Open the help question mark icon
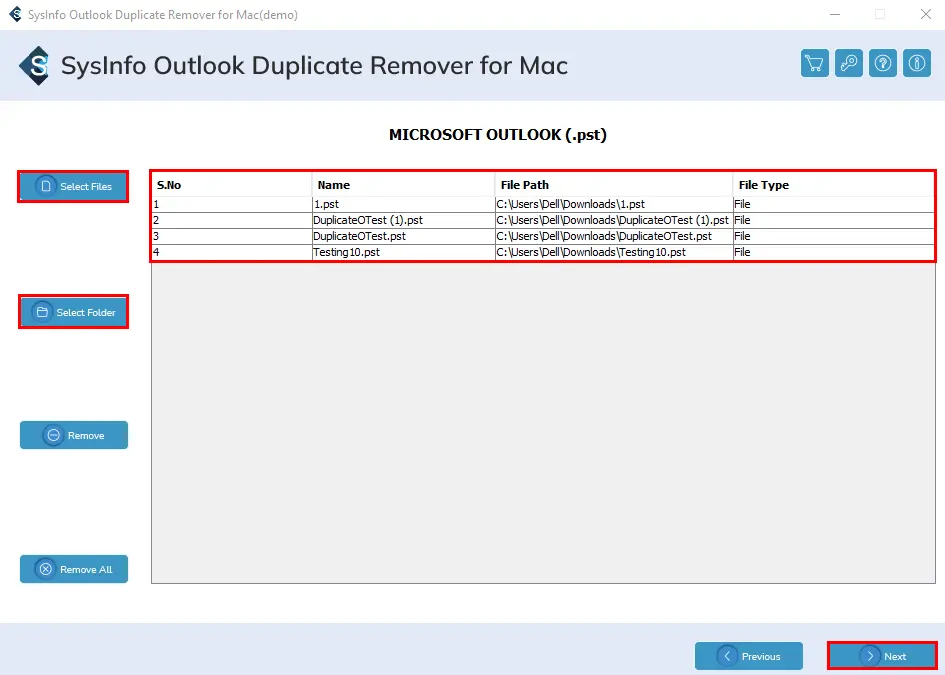This screenshot has width=945, height=675. click(883, 63)
